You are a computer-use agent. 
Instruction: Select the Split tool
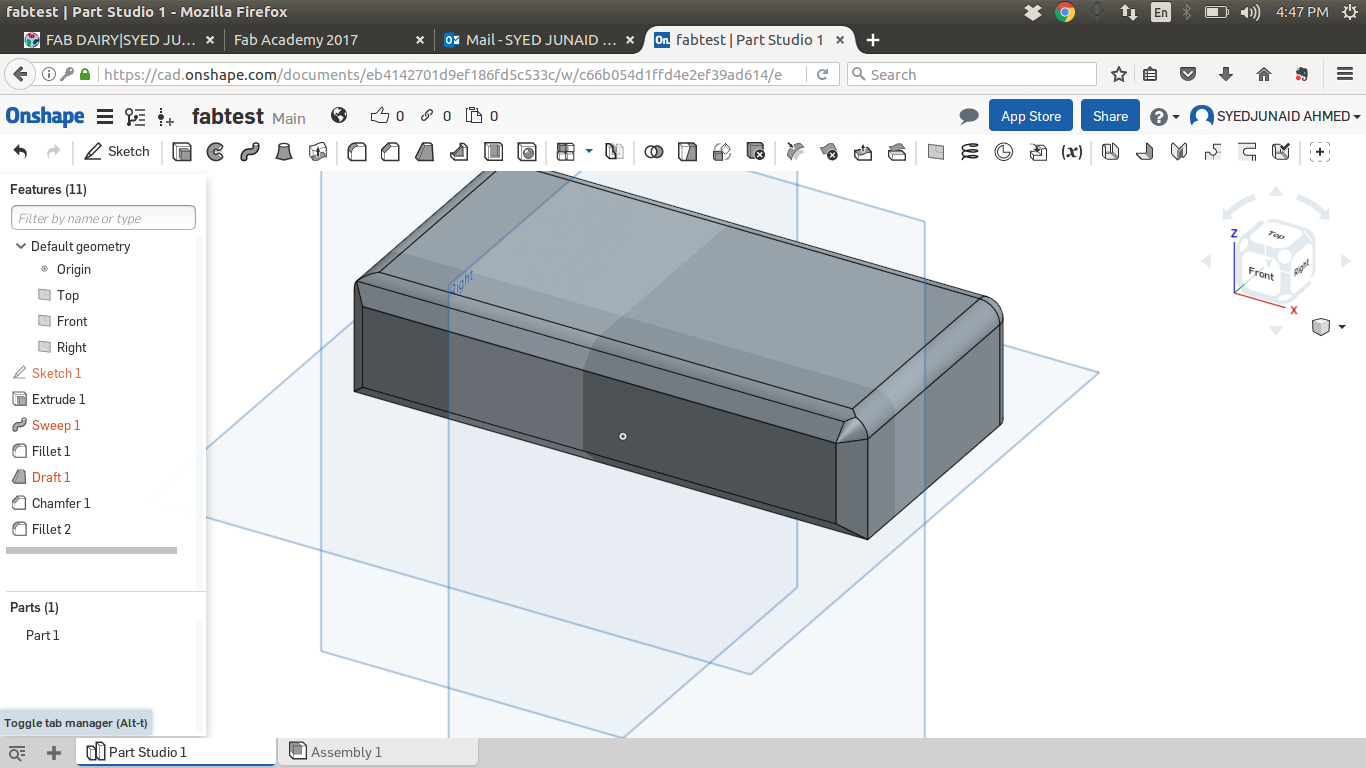pyautogui.click(x=687, y=152)
